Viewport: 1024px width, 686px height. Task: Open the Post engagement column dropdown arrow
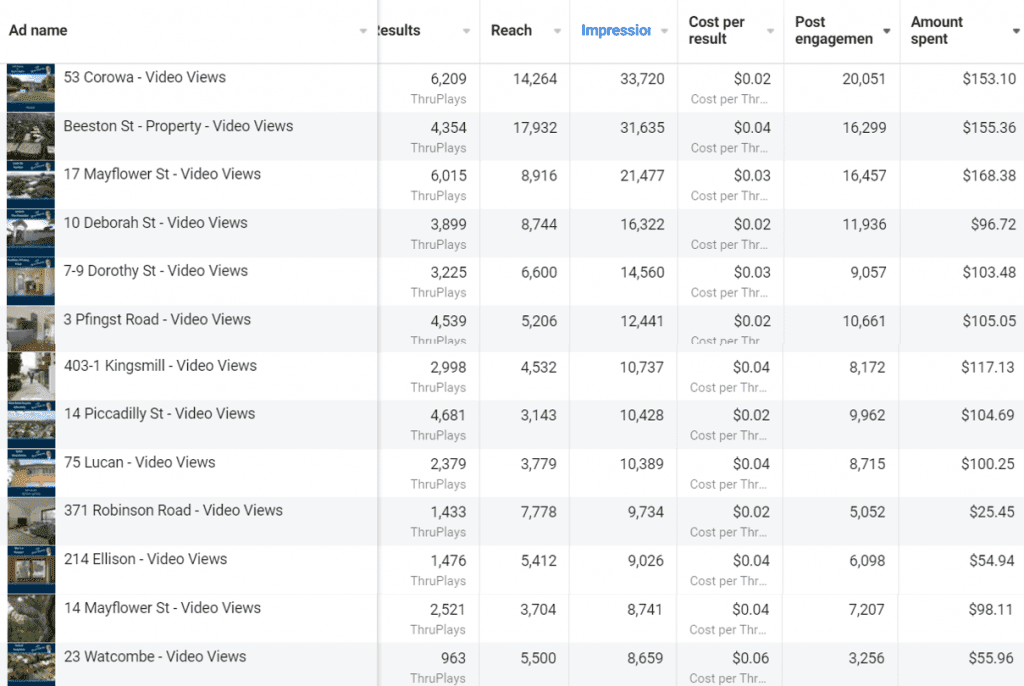(887, 31)
